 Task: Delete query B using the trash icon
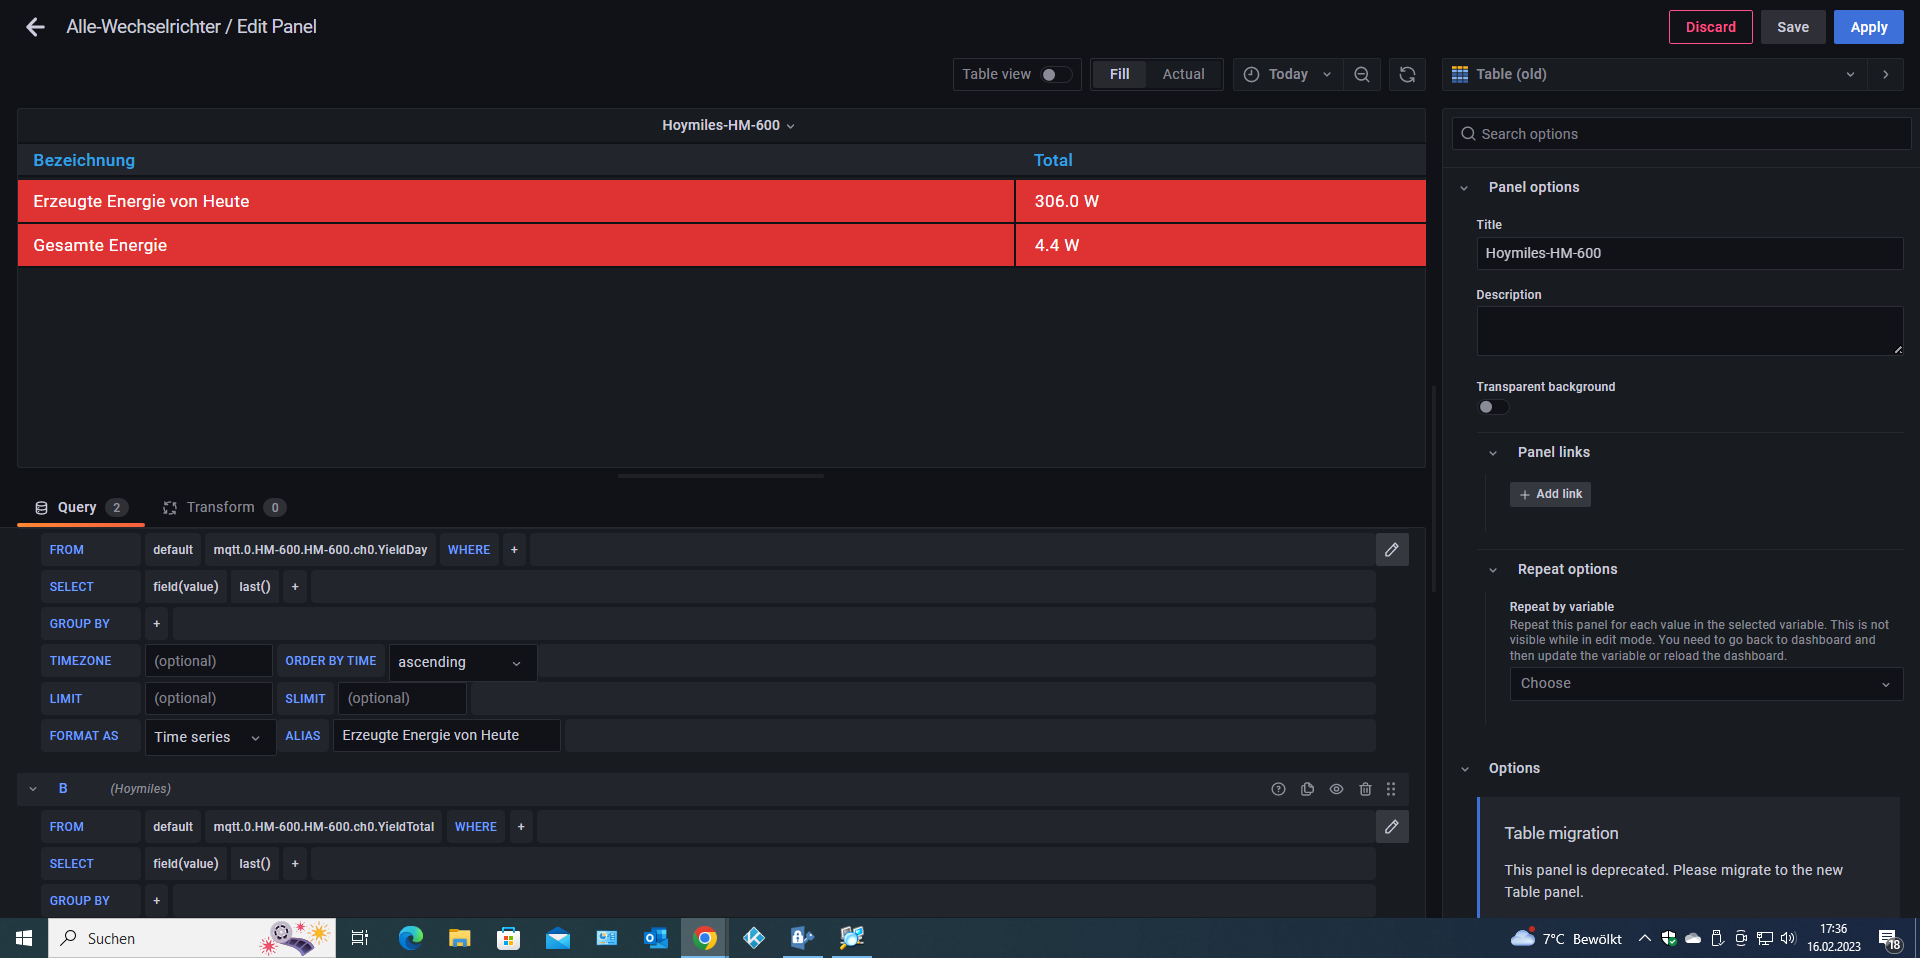(1365, 789)
